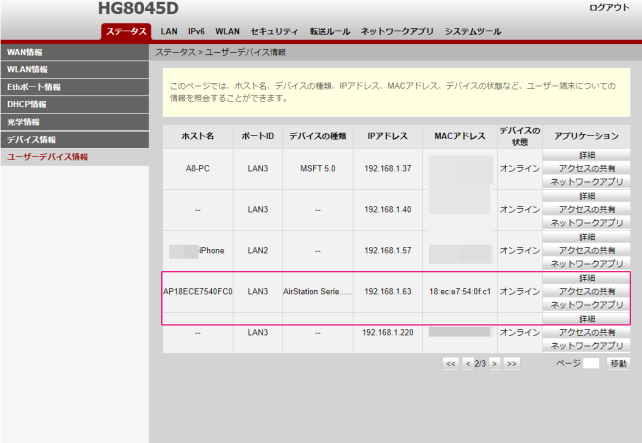Open the ステータス tab
Viewport: 642px width, 443px height.
coord(126,32)
